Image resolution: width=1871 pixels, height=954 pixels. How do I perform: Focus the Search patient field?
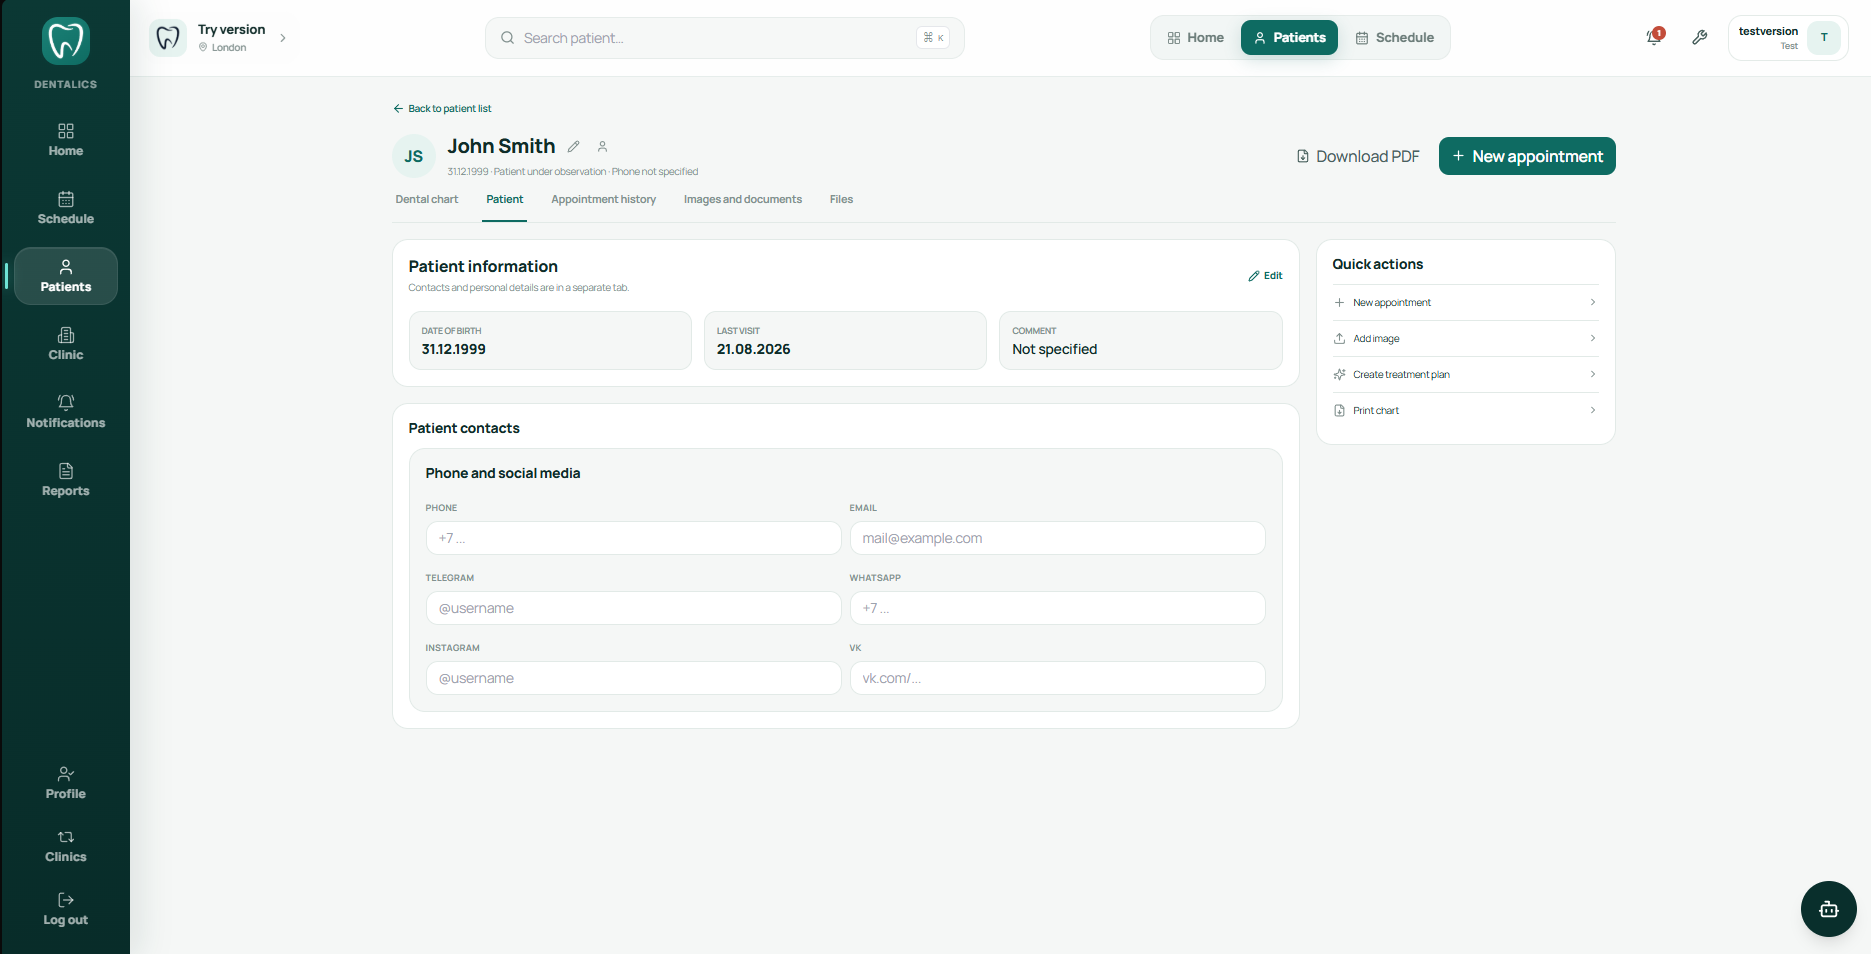(725, 38)
